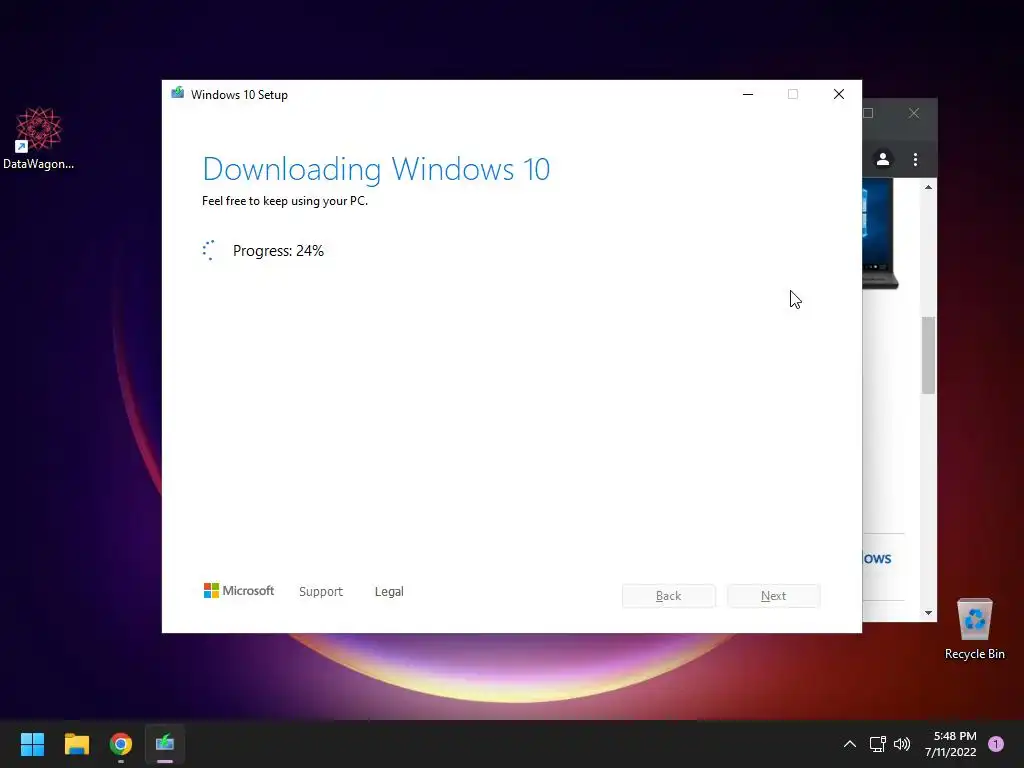The image size is (1024, 768).
Task: Open Chrome three-dot menu in background window
Action: coord(916,159)
